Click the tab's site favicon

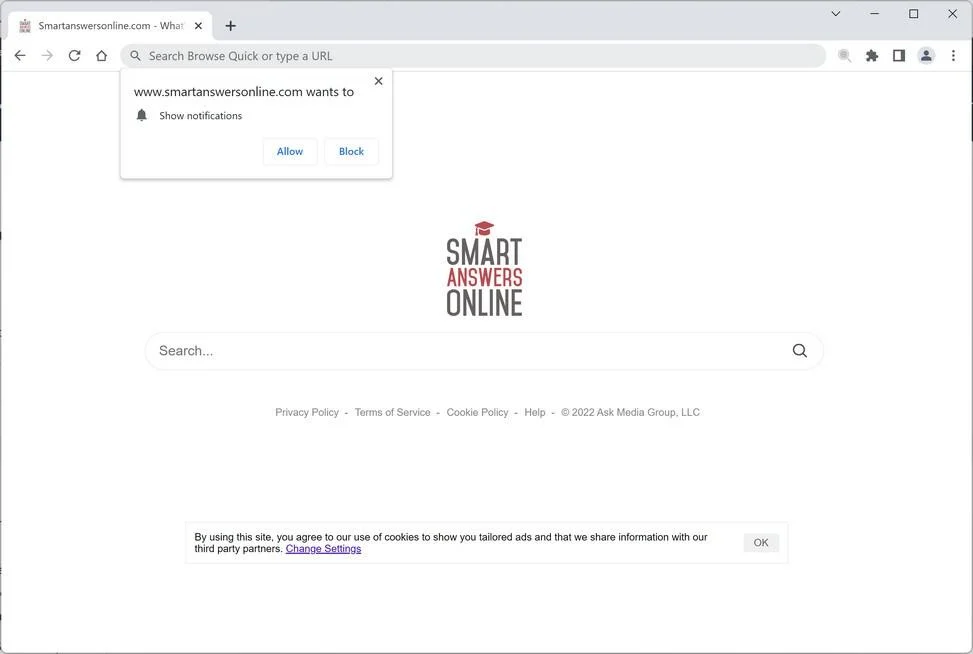coord(25,26)
